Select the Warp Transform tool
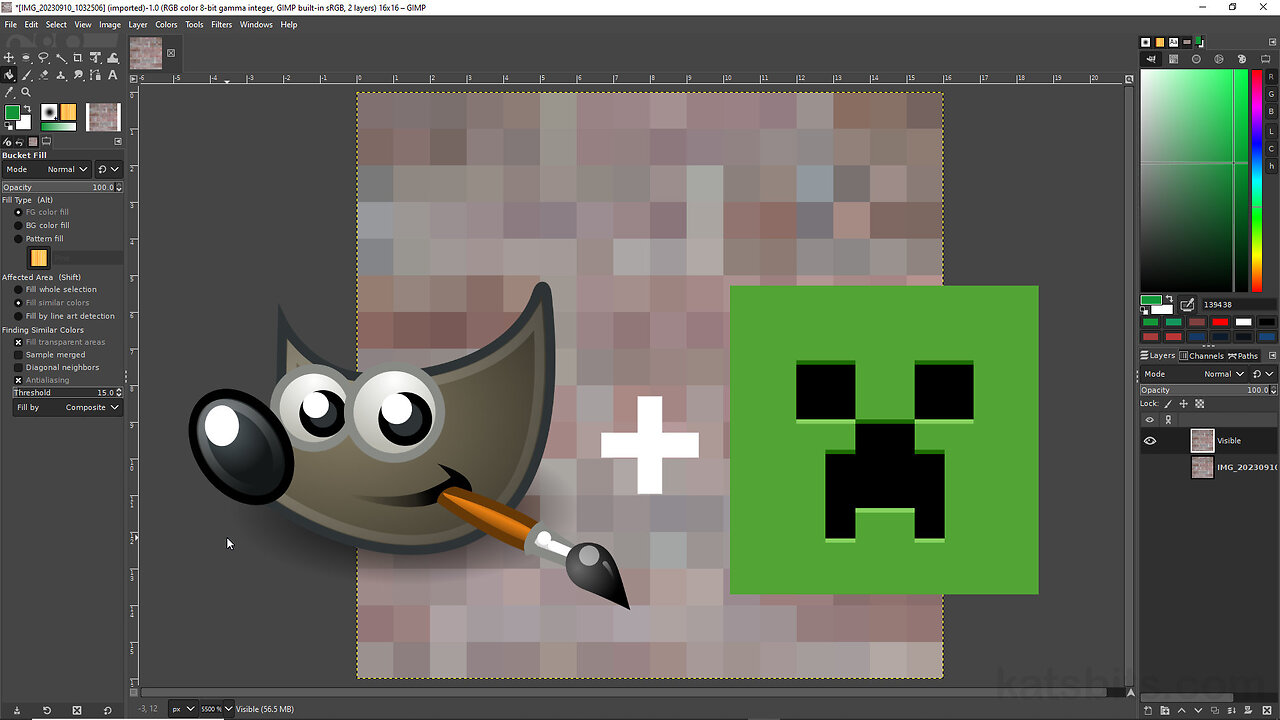1280x720 pixels. (x=112, y=58)
